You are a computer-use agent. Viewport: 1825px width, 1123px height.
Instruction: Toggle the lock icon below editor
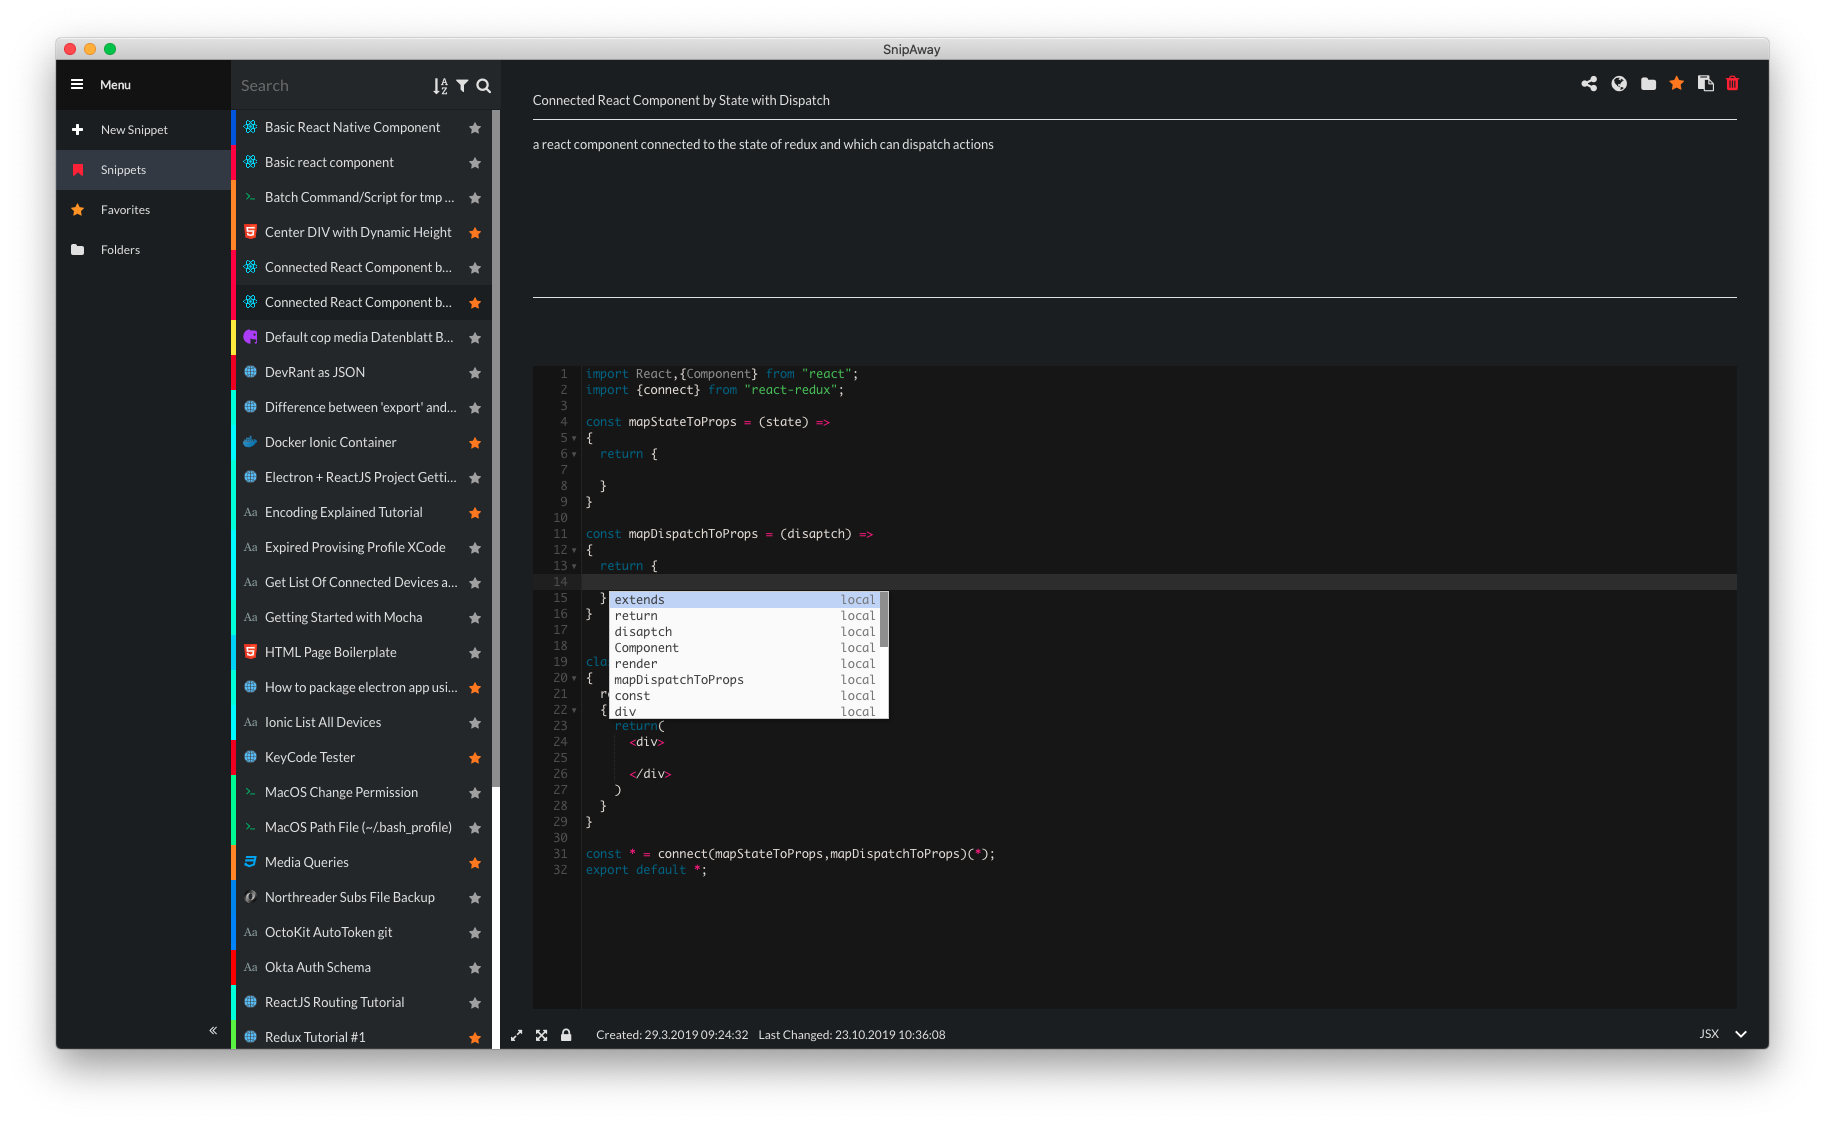[x=566, y=1035]
